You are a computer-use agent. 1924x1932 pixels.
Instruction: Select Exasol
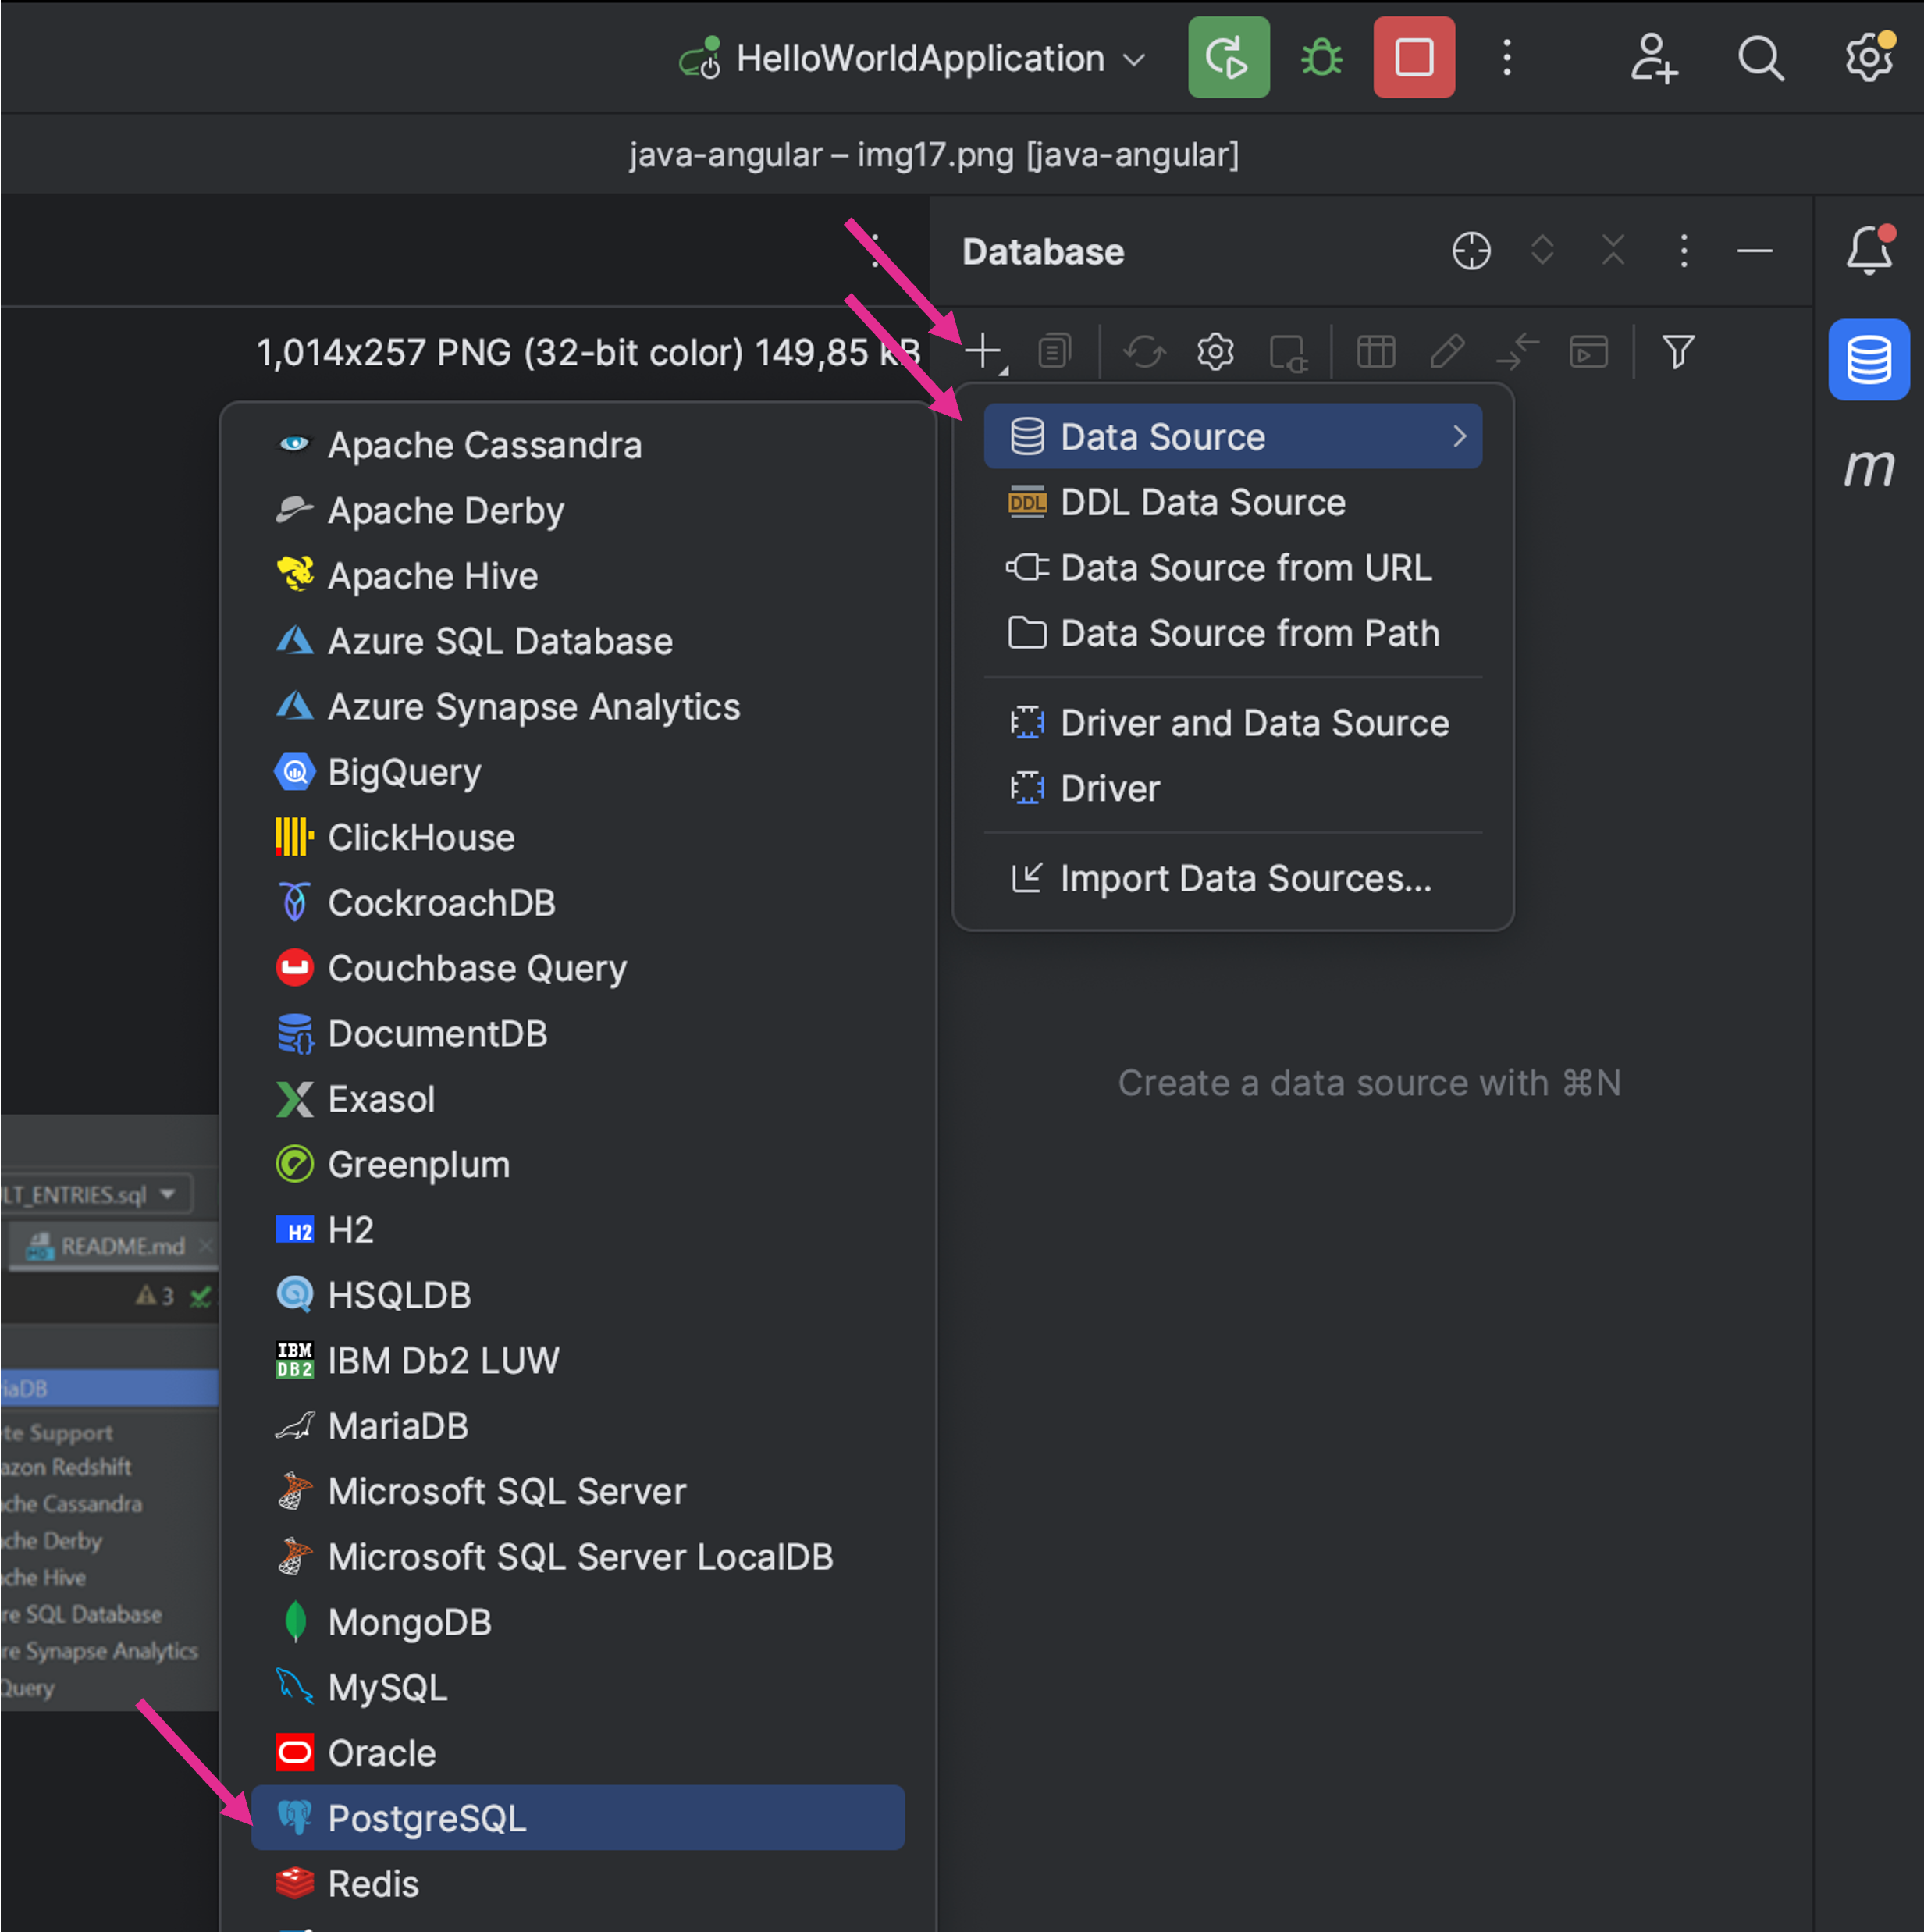click(578, 1099)
